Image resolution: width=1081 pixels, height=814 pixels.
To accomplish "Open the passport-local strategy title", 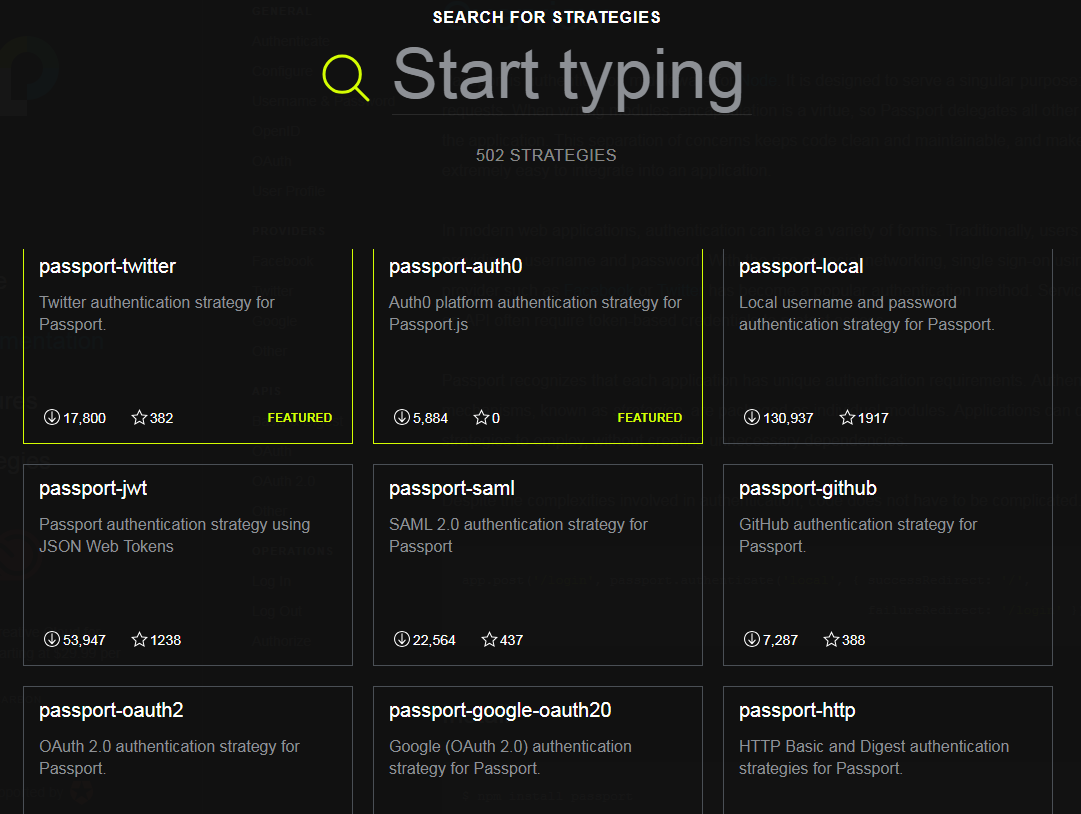I will click(x=801, y=266).
